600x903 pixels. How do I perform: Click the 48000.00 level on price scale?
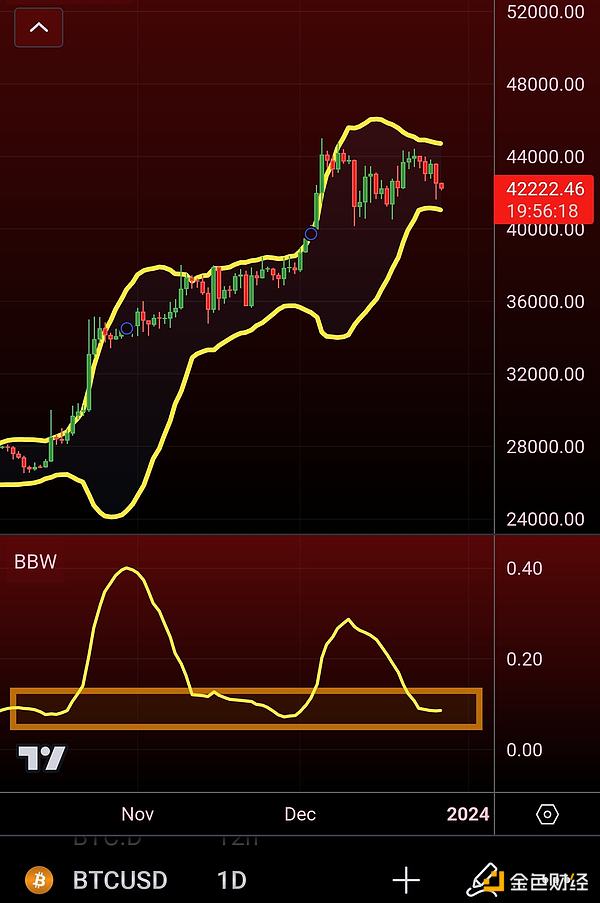[546, 84]
